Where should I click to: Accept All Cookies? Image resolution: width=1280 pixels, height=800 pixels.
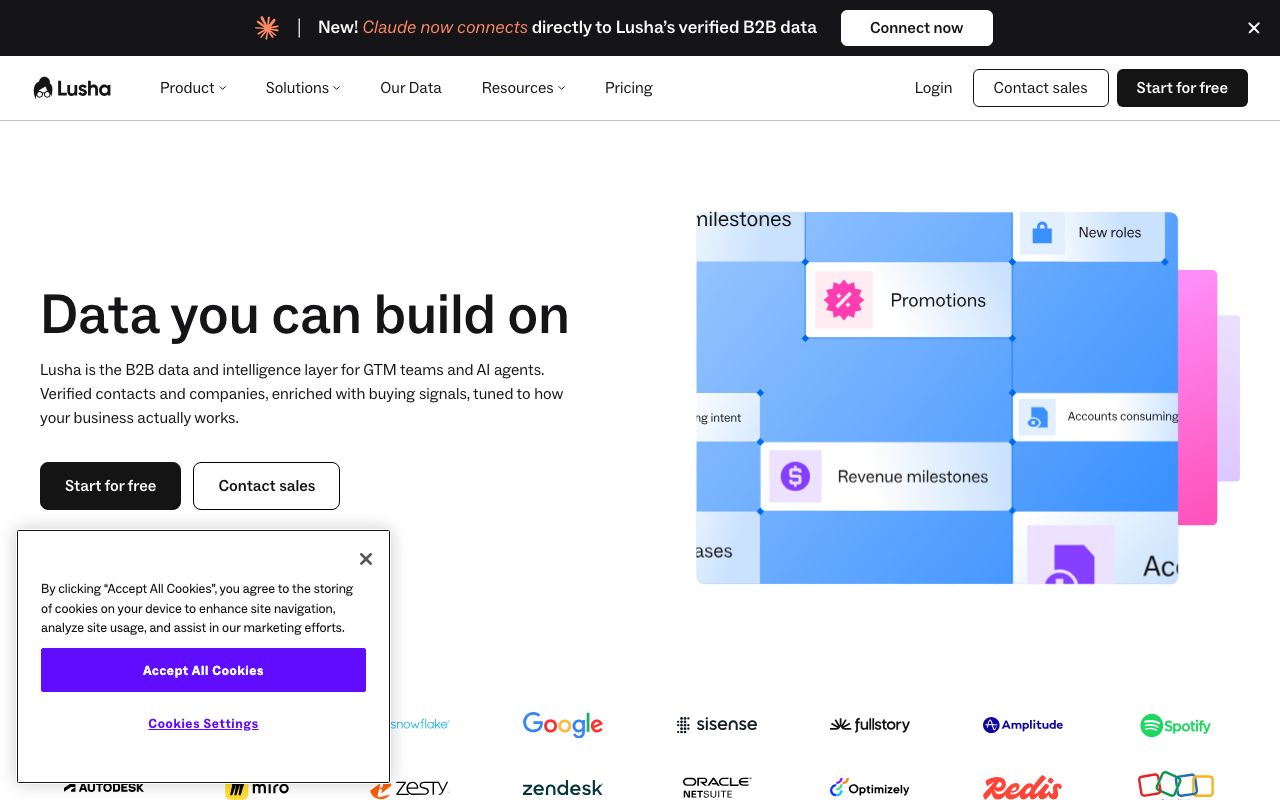click(203, 670)
